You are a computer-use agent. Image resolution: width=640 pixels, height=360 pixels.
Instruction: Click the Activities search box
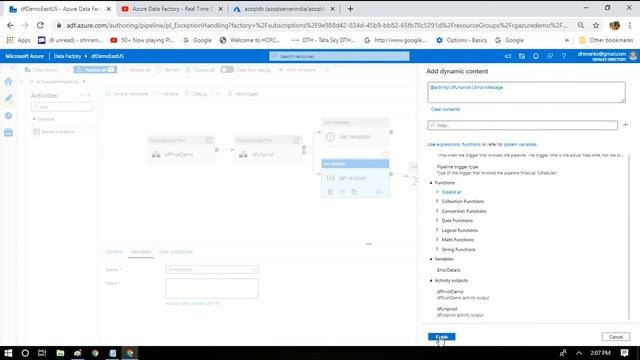pyautogui.click(x=62, y=107)
